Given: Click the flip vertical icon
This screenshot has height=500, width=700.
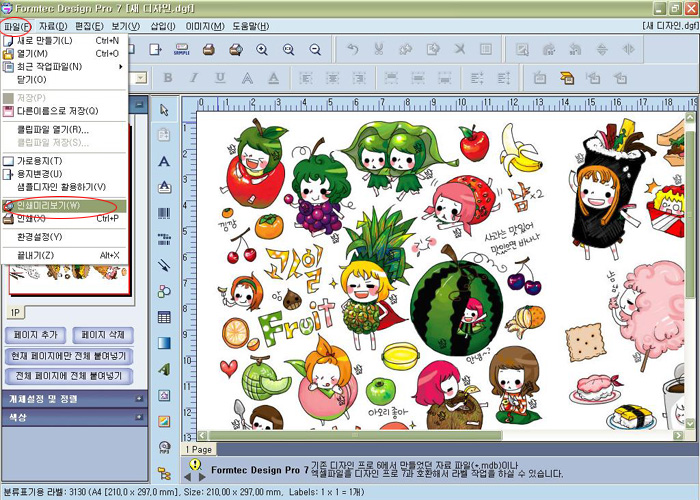Looking at the screenshot, I should [602, 49].
